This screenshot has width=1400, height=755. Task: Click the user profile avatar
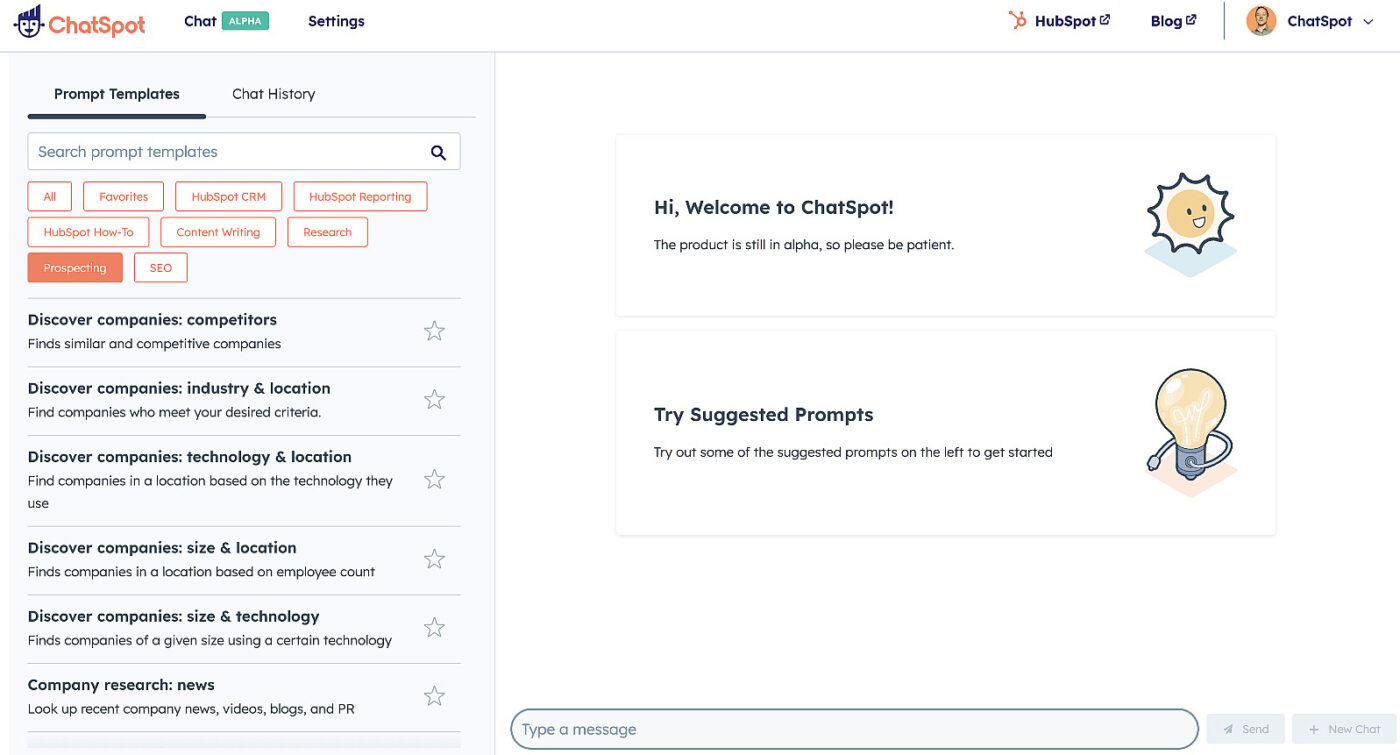[1261, 21]
